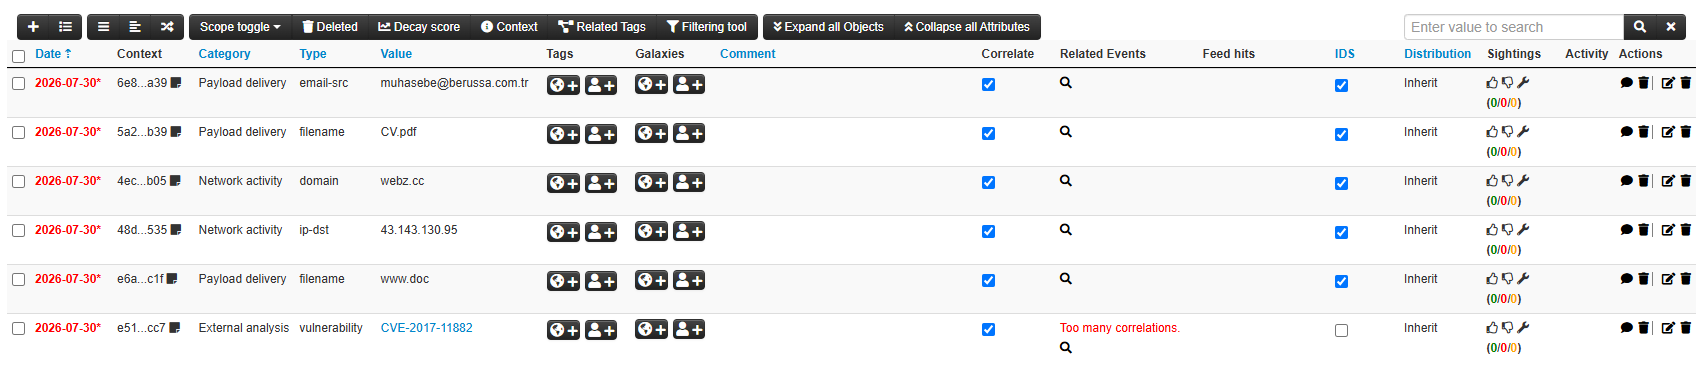Sort by Category column header
1698x375 pixels.
coord(224,54)
